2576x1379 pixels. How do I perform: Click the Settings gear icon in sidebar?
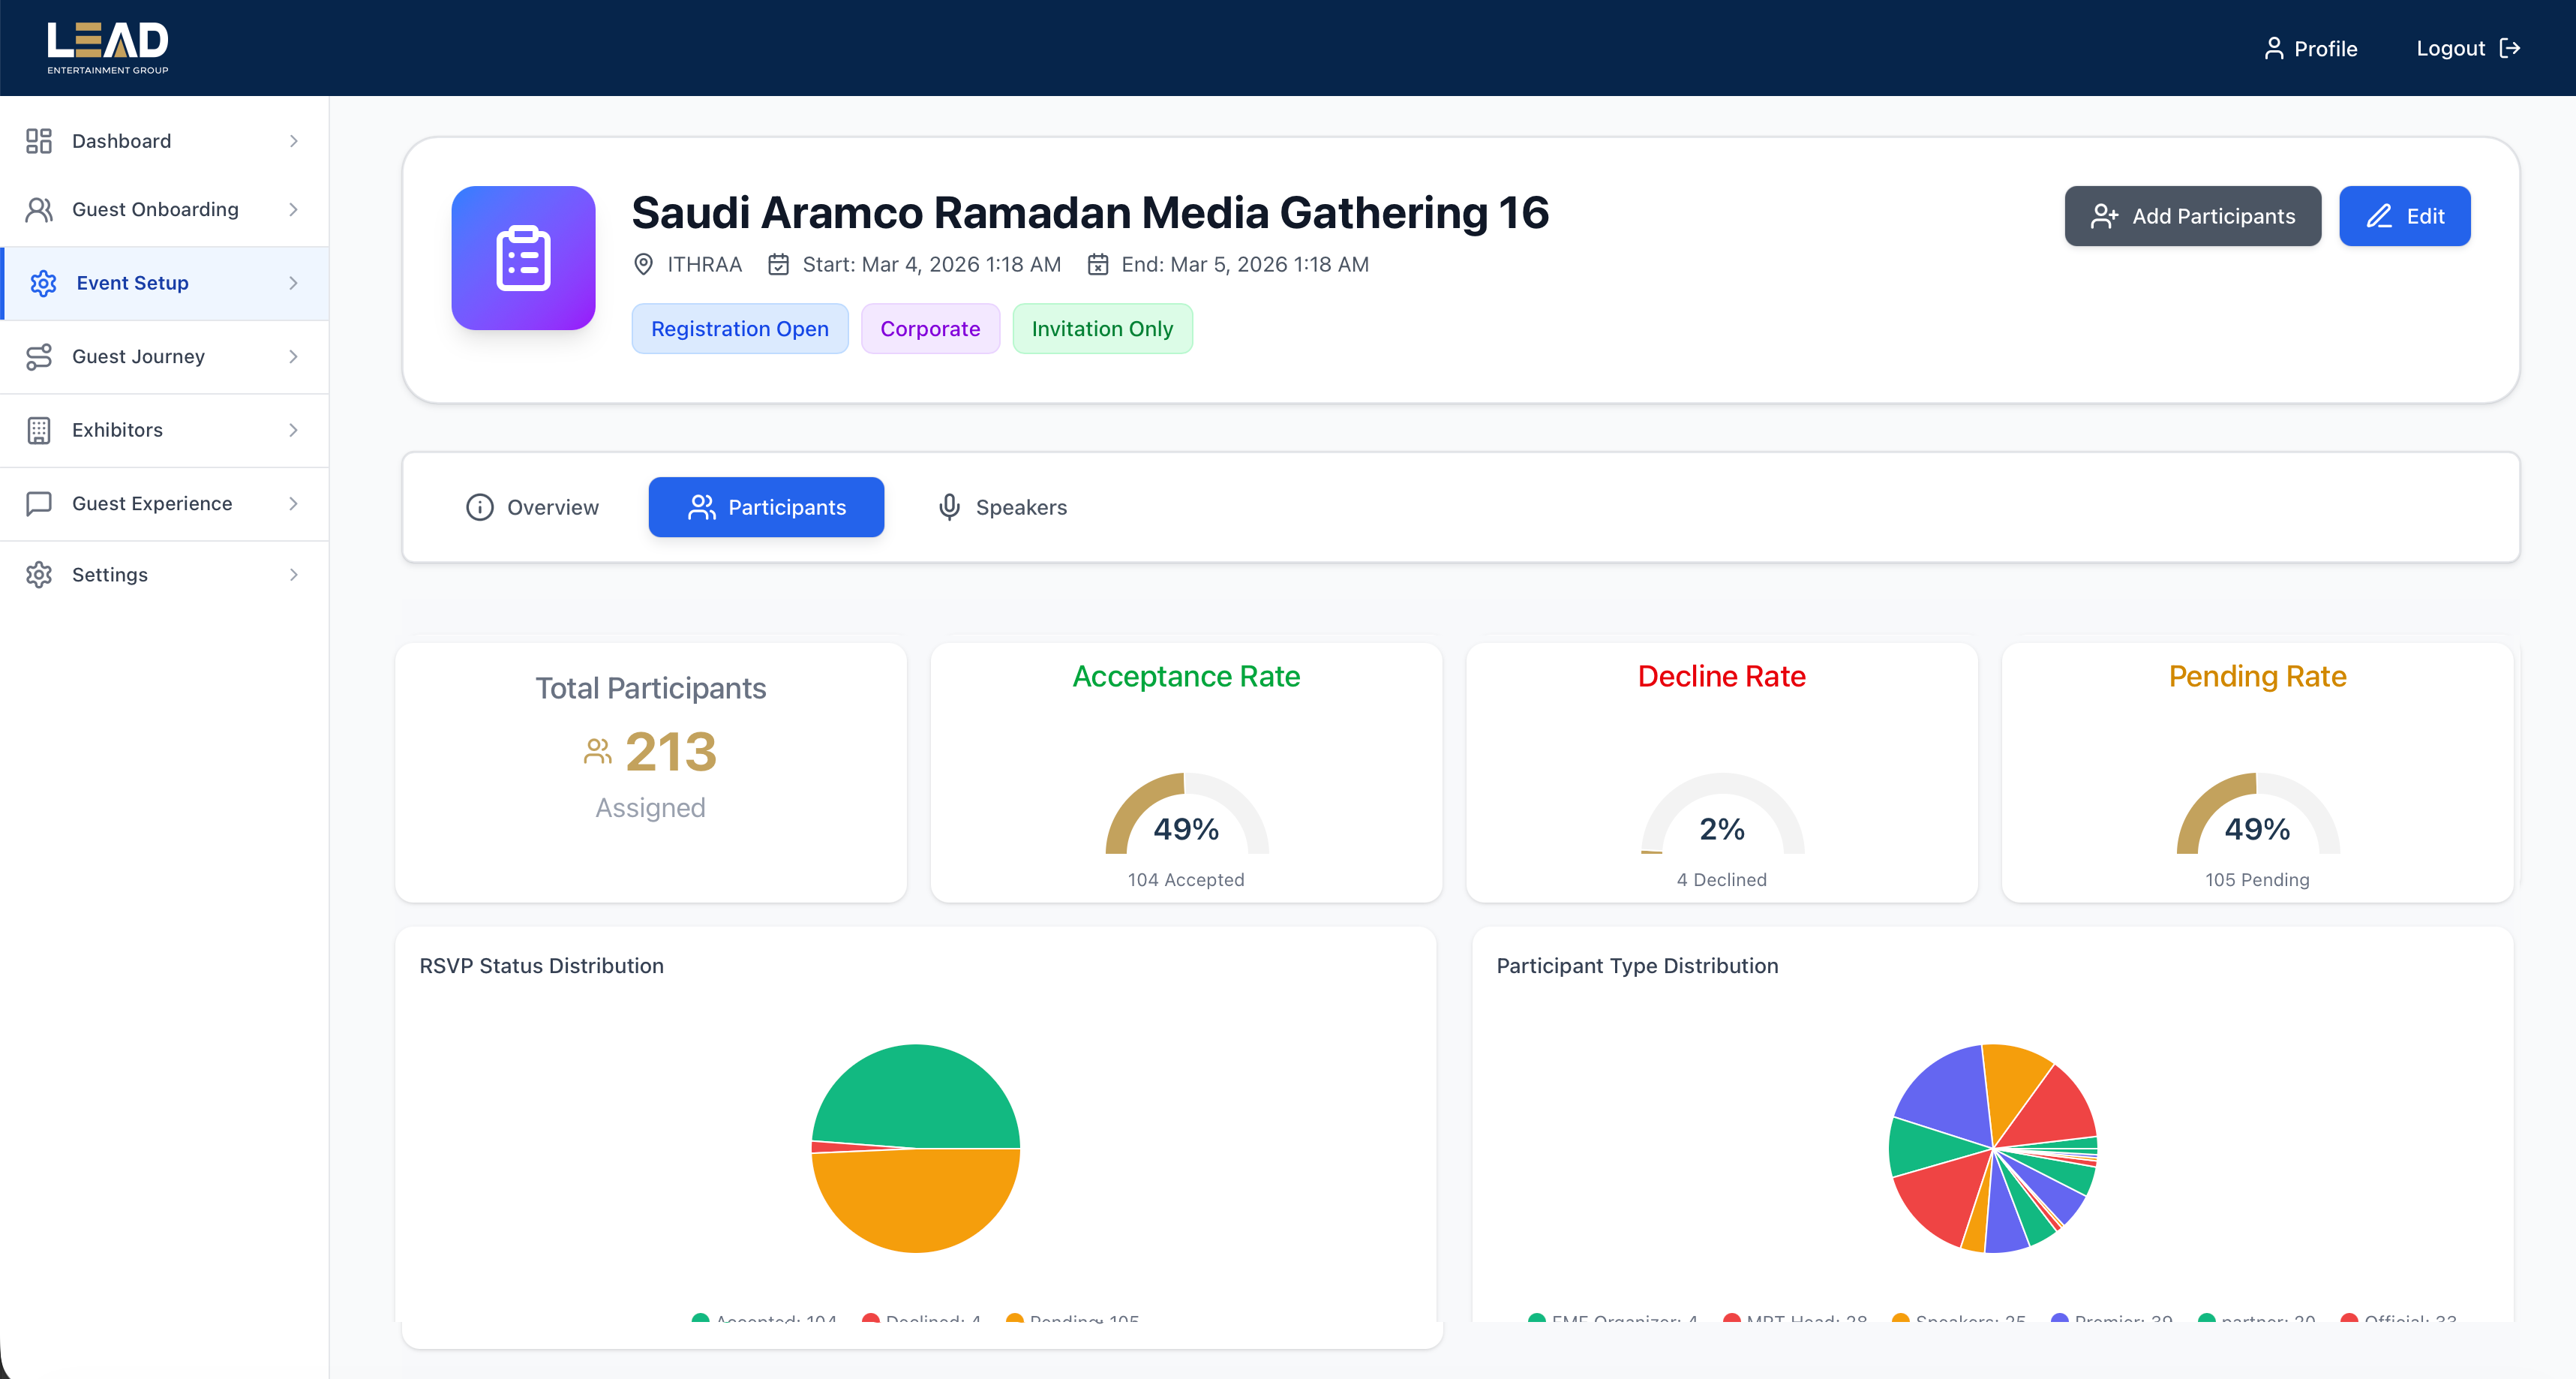click(x=40, y=574)
